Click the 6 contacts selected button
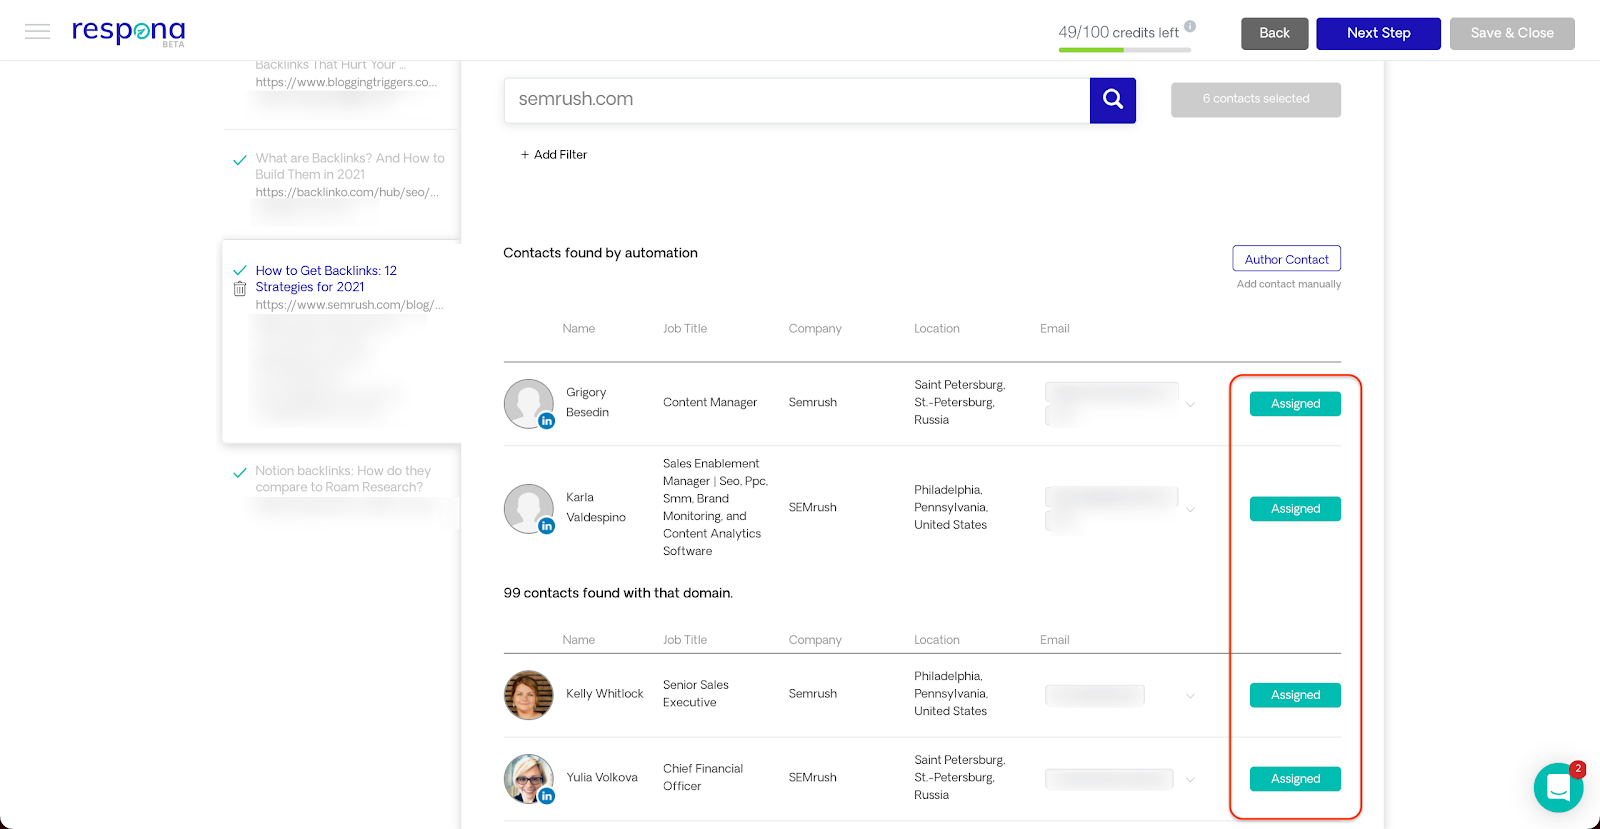The height and width of the screenshot is (829, 1600). click(1256, 99)
